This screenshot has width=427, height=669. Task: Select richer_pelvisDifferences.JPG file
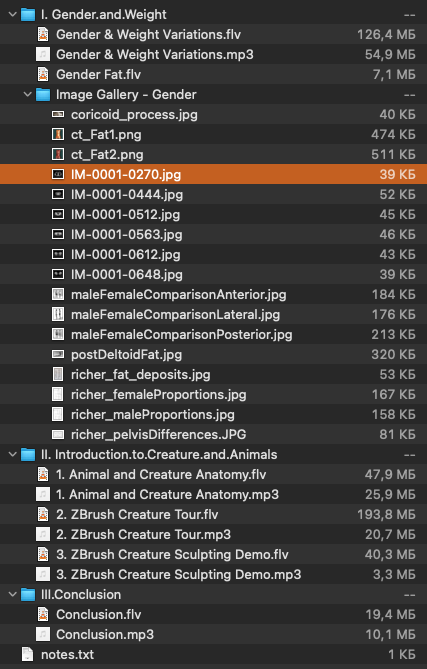[213, 434]
